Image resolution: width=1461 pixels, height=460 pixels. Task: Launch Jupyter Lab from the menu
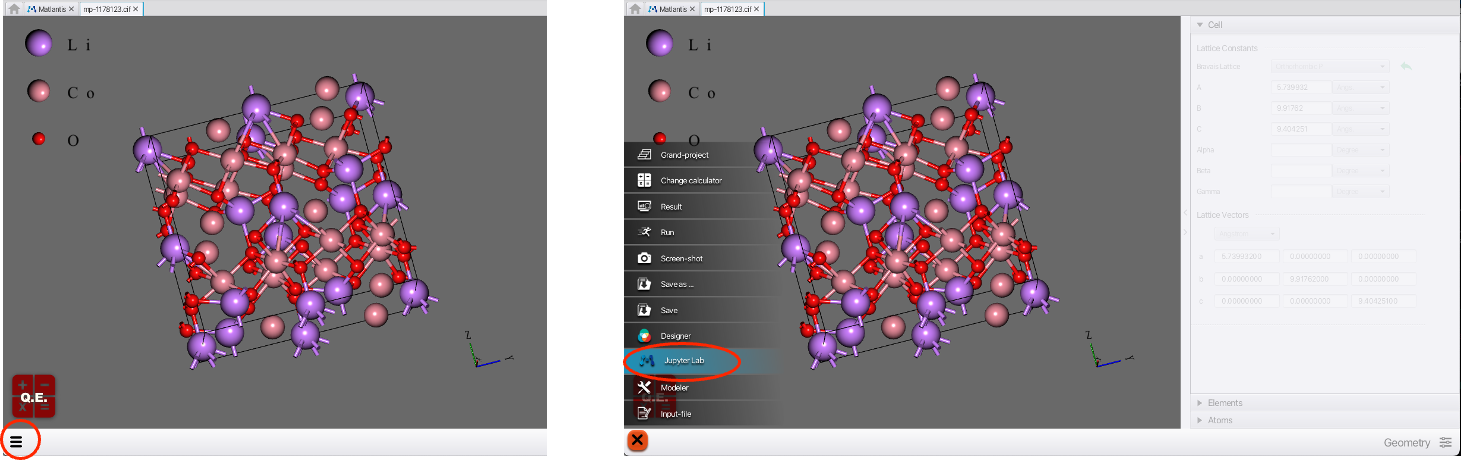(683, 360)
